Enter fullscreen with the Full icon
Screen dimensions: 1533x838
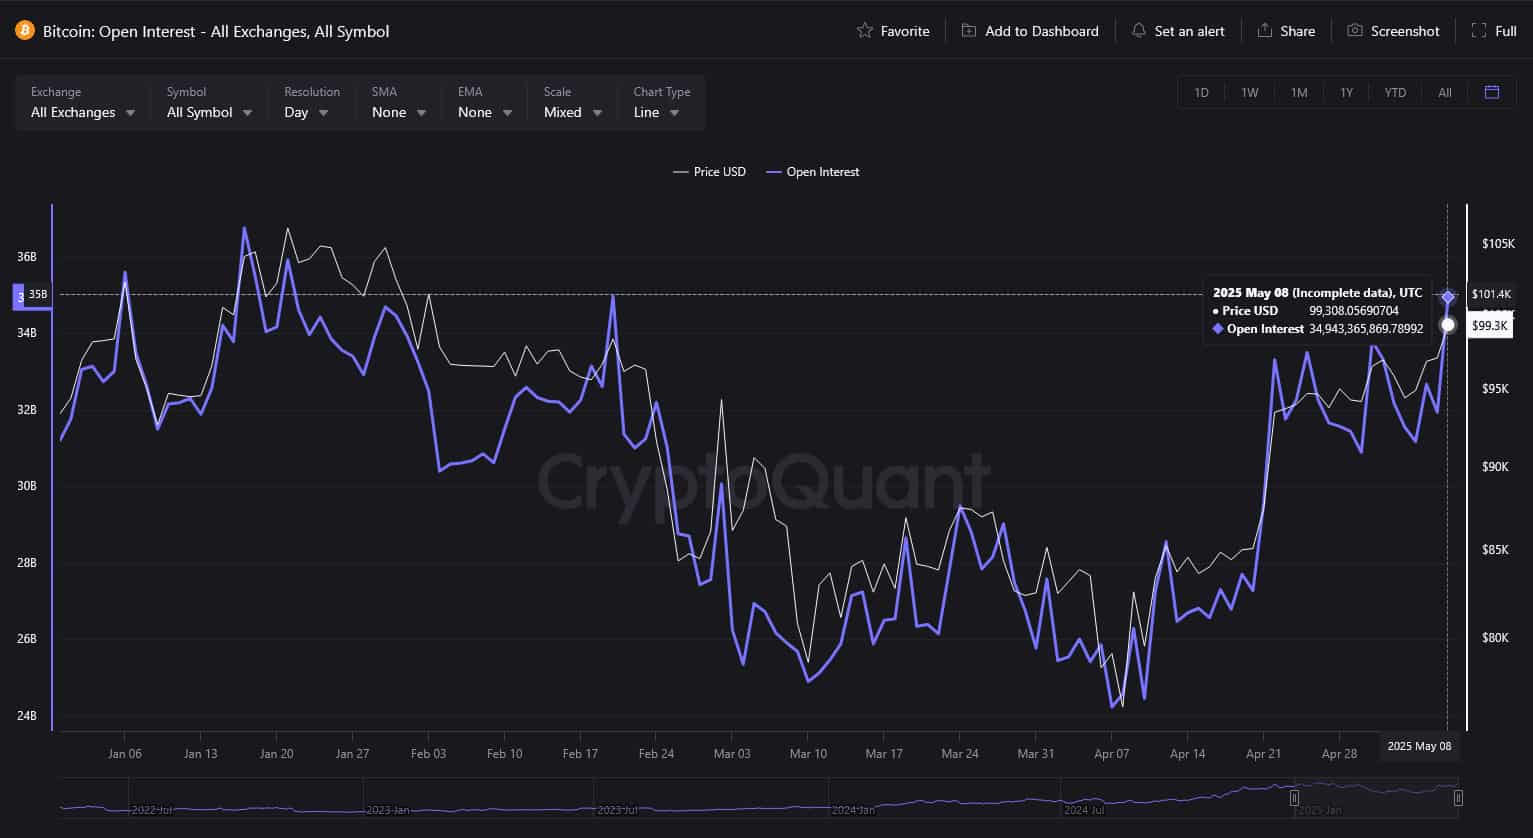[x=1477, y=31]
